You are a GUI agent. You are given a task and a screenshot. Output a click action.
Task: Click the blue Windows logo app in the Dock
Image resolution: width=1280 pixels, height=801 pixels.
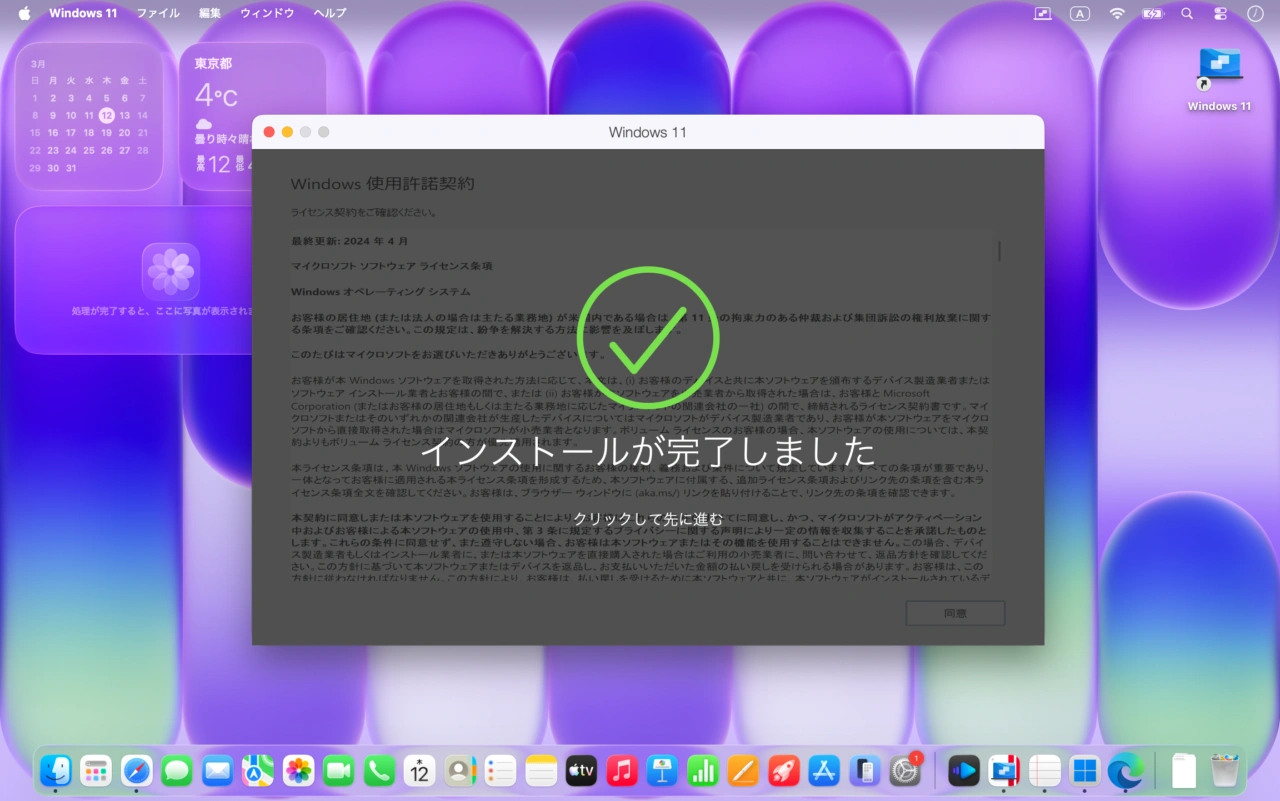click(1084, 770)
